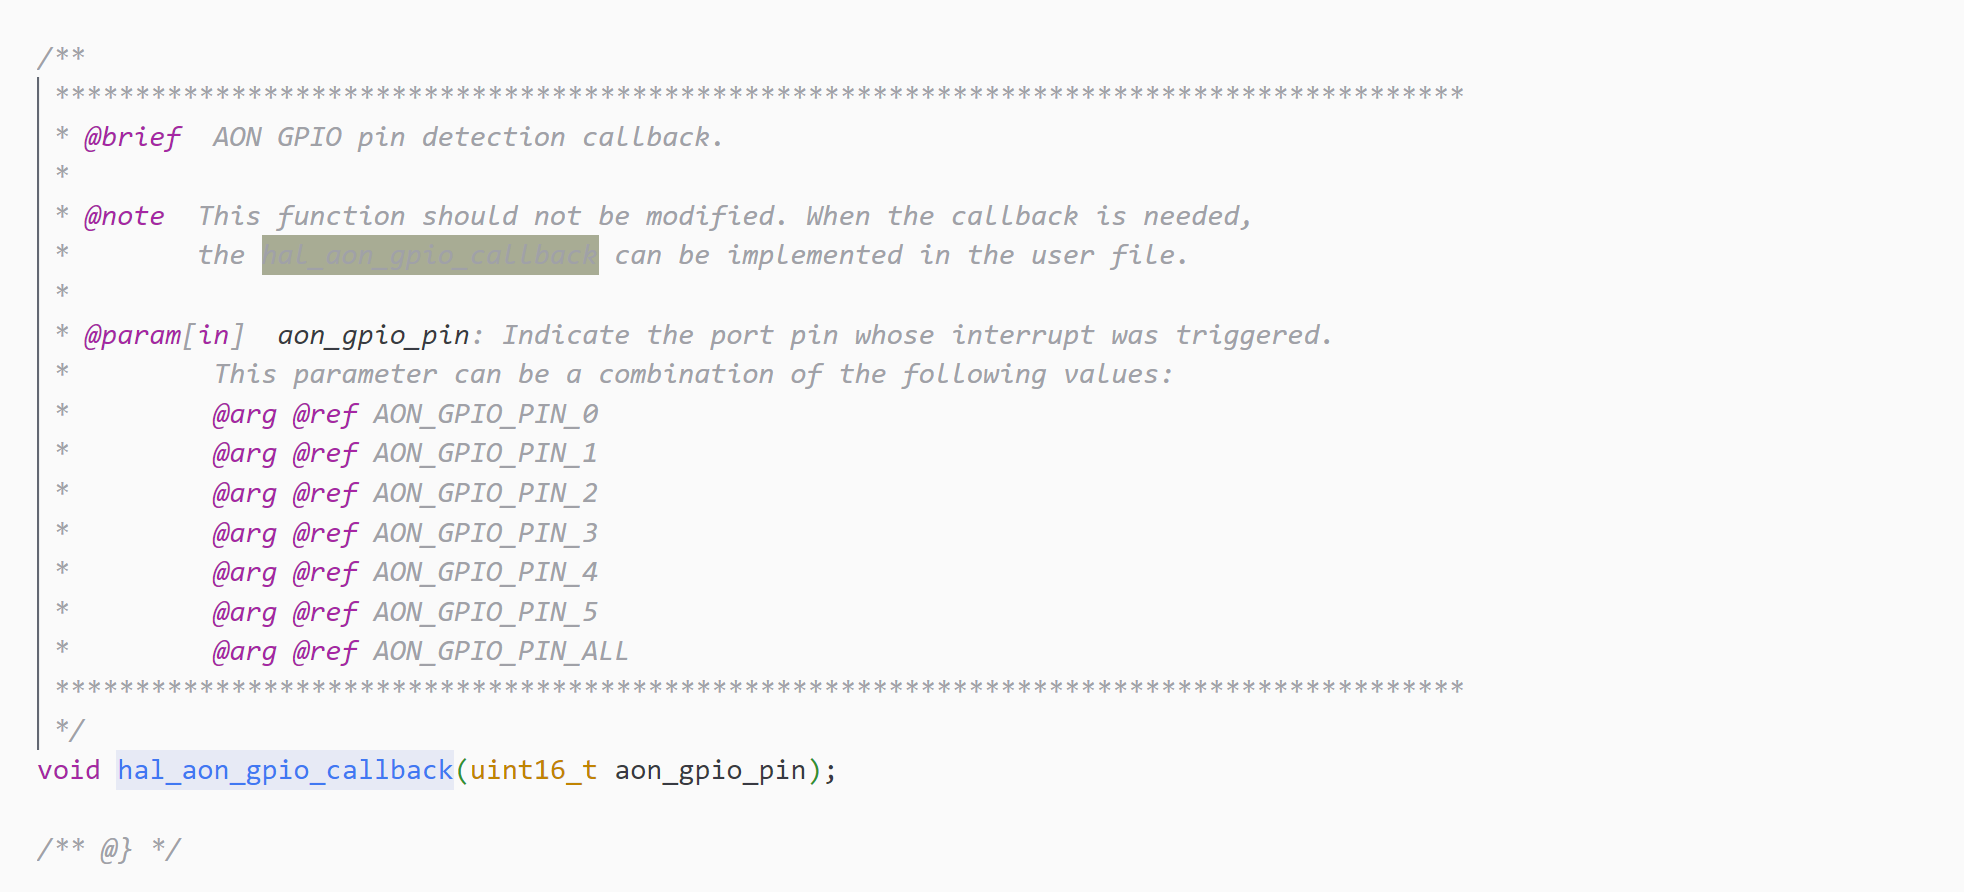Place cursor on the opening /** line
Image resolution: width=1964 pixels, height=892 pixels.
[61, 55]
